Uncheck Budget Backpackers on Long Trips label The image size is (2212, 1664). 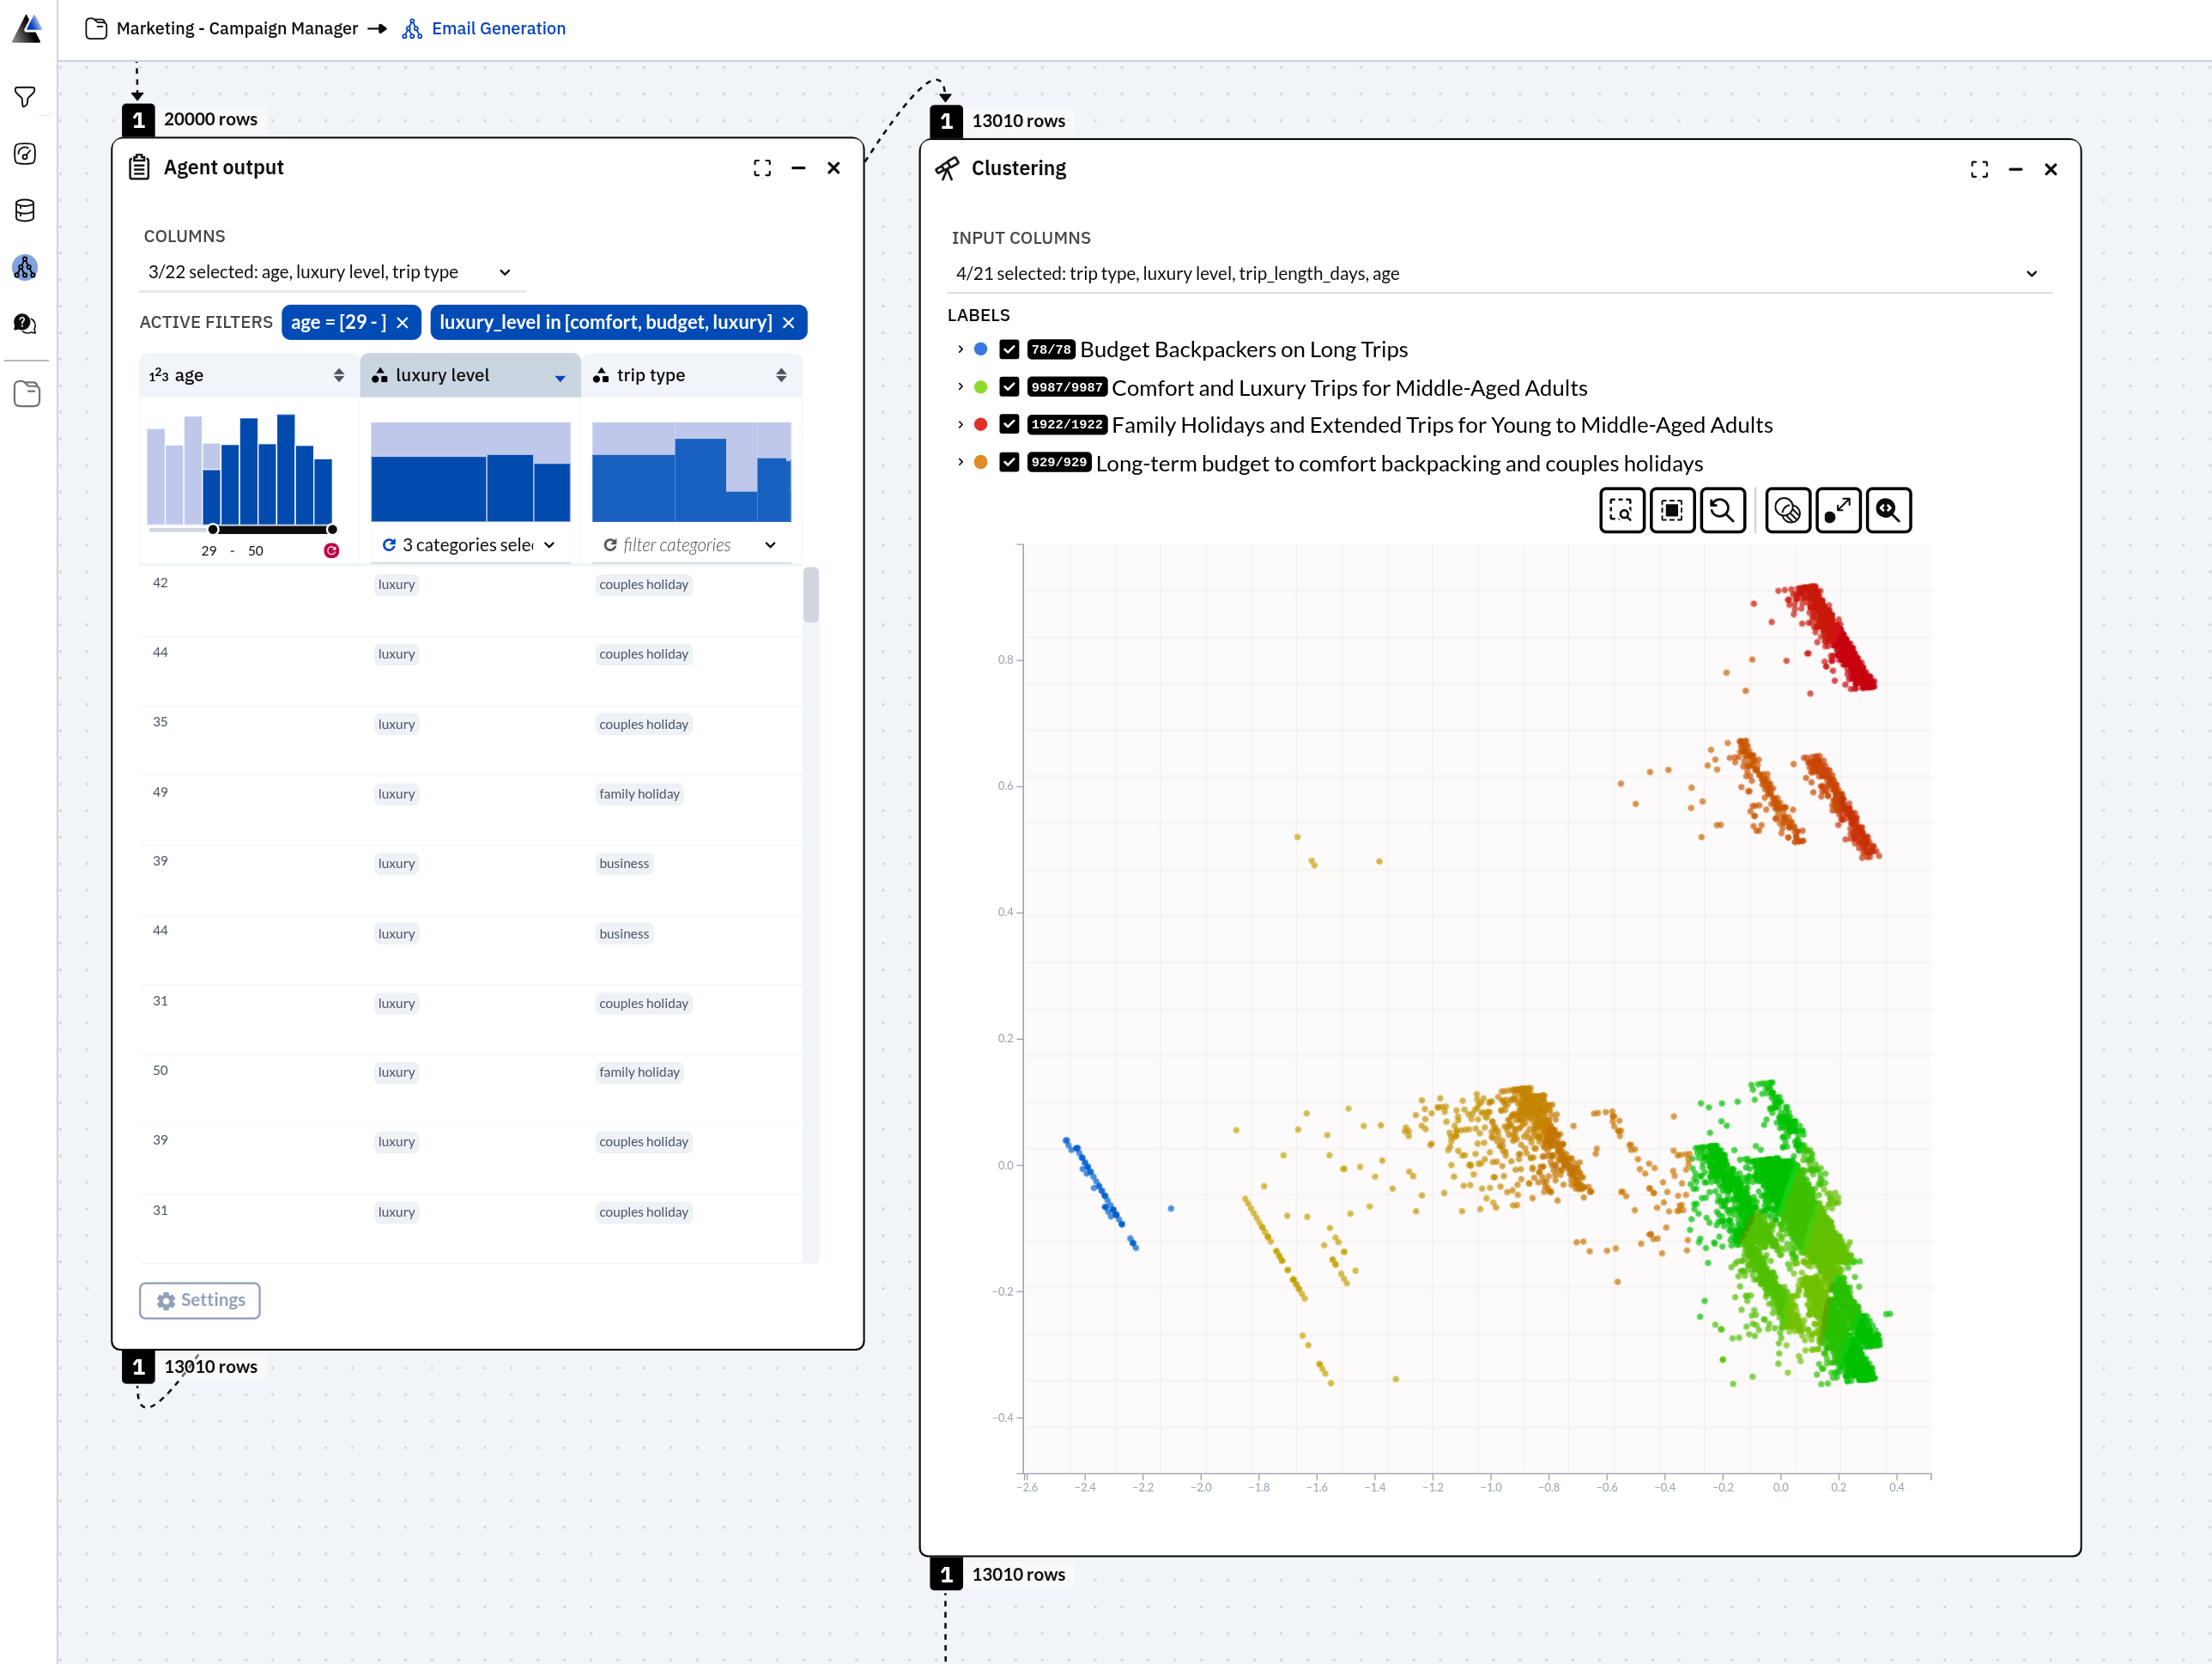pos(1009,349)
